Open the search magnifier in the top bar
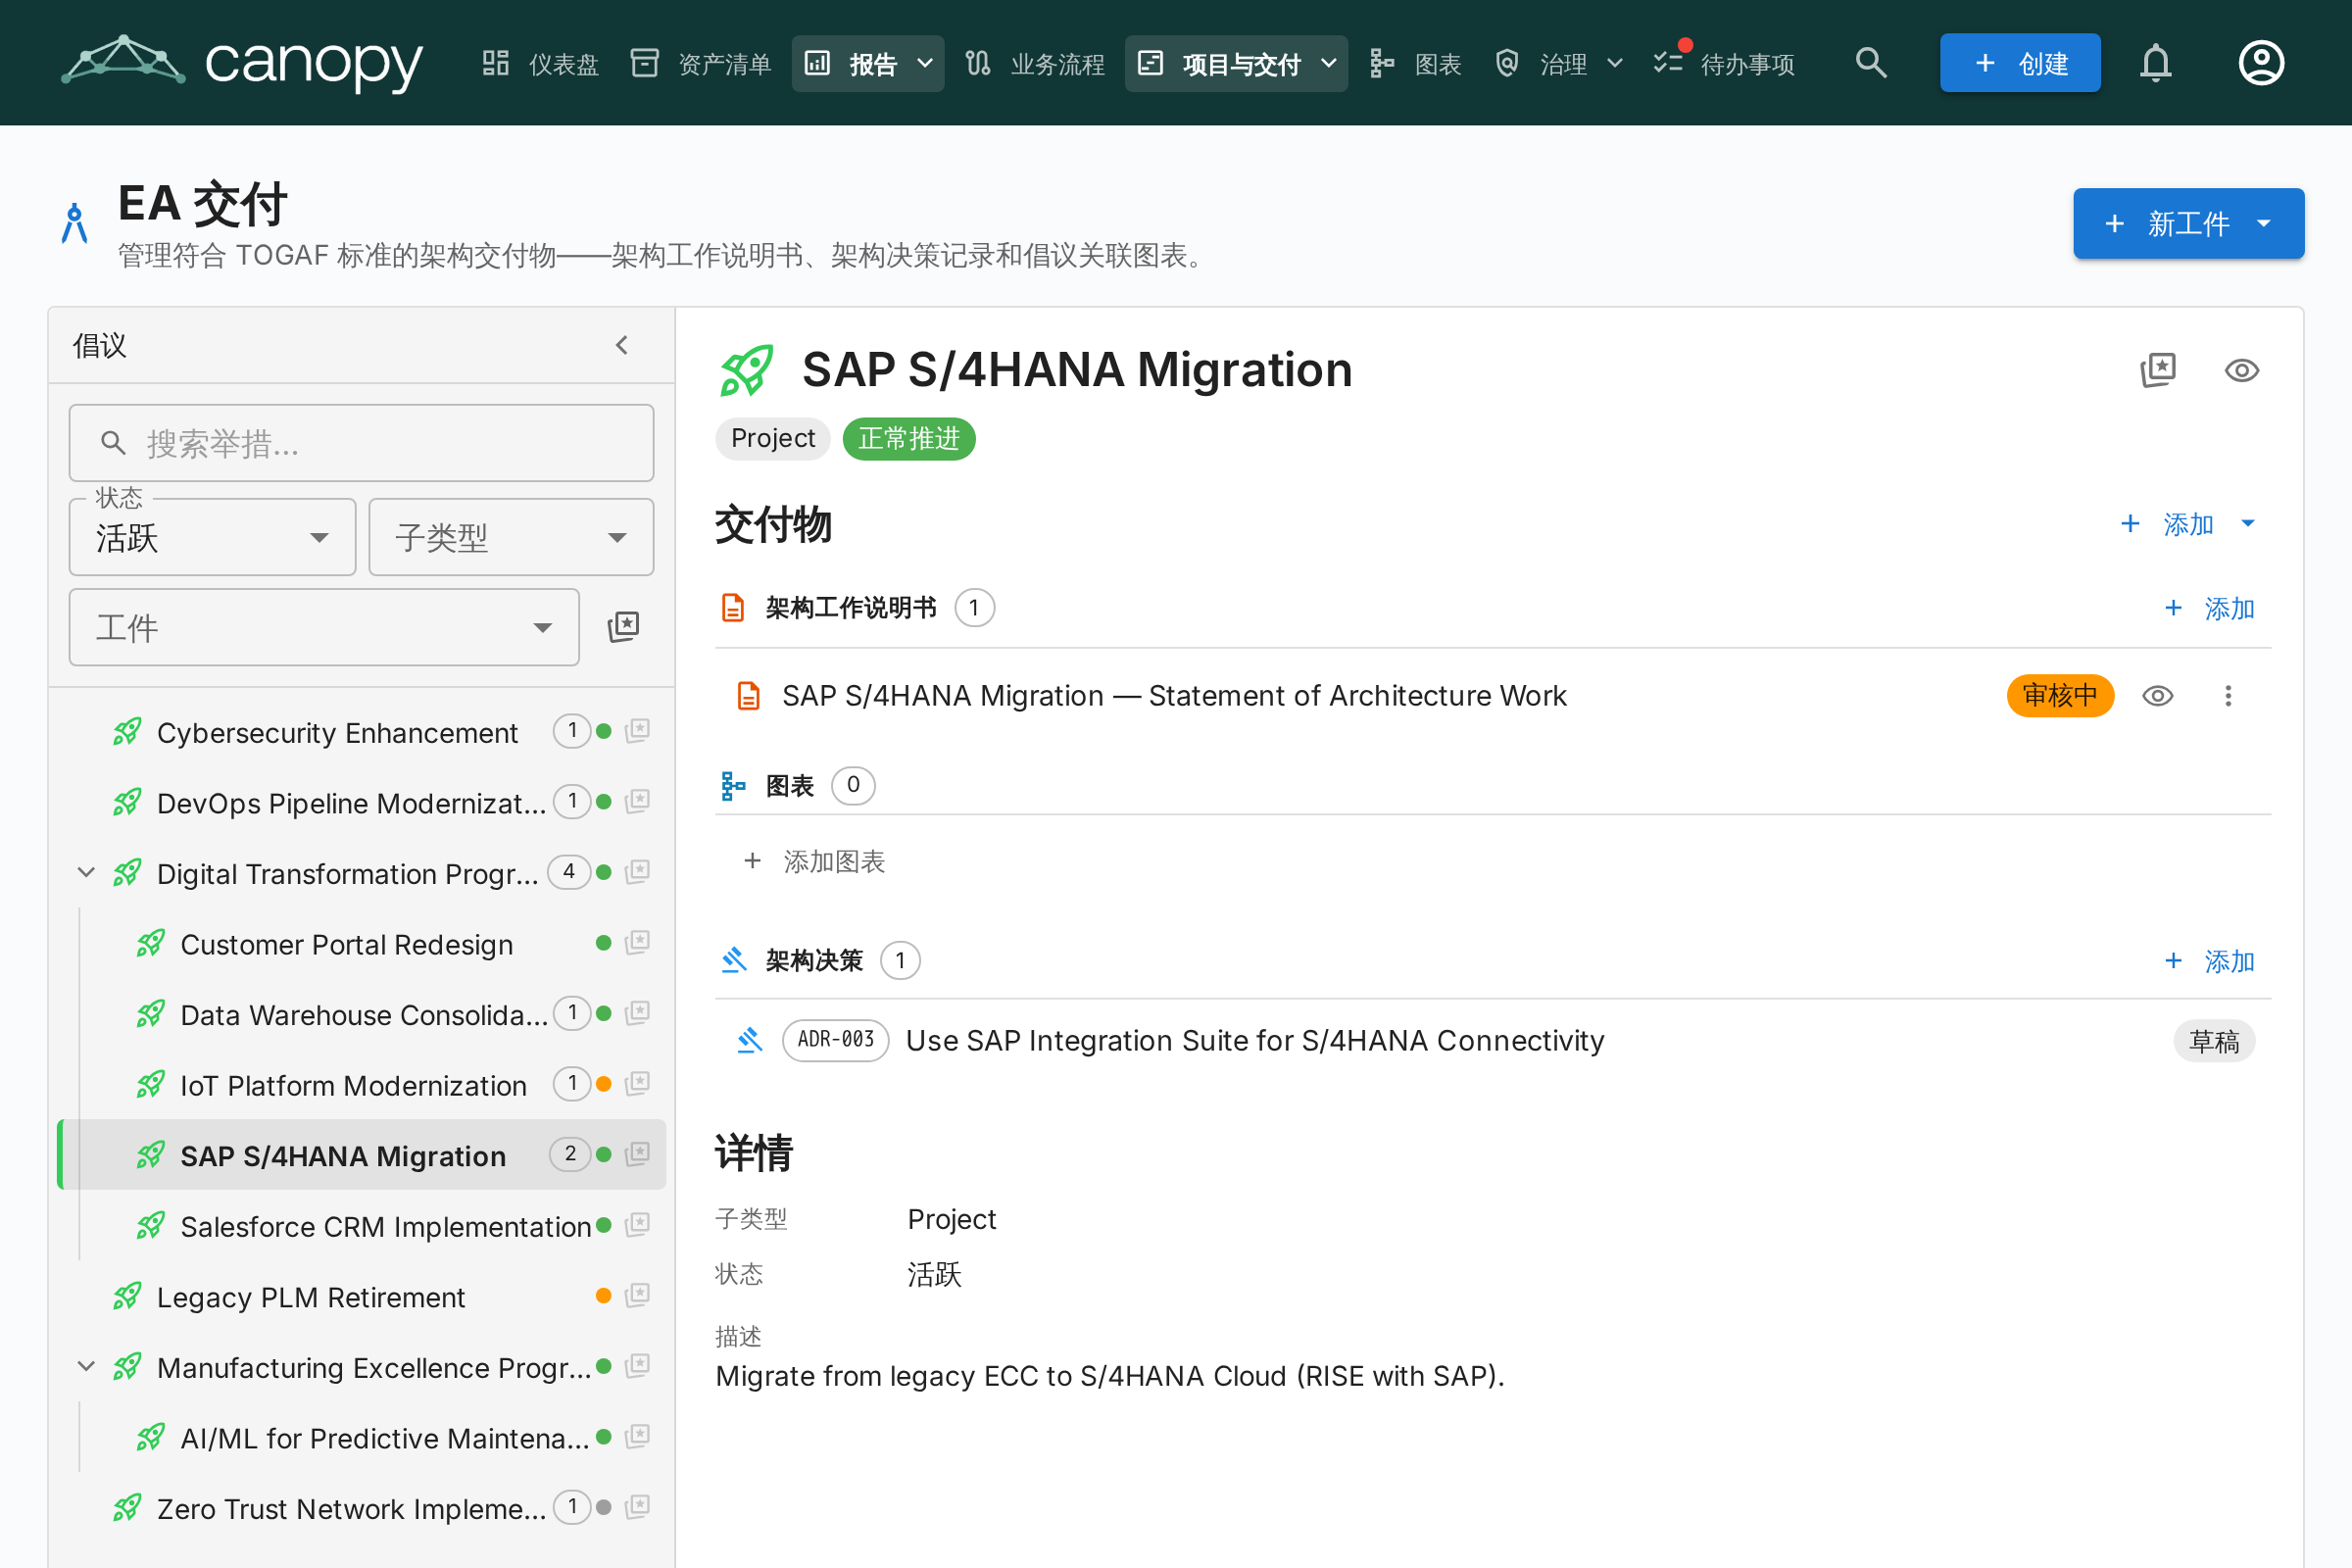This screenshot has width=2352, height=1568. (x=1870, y=63)
